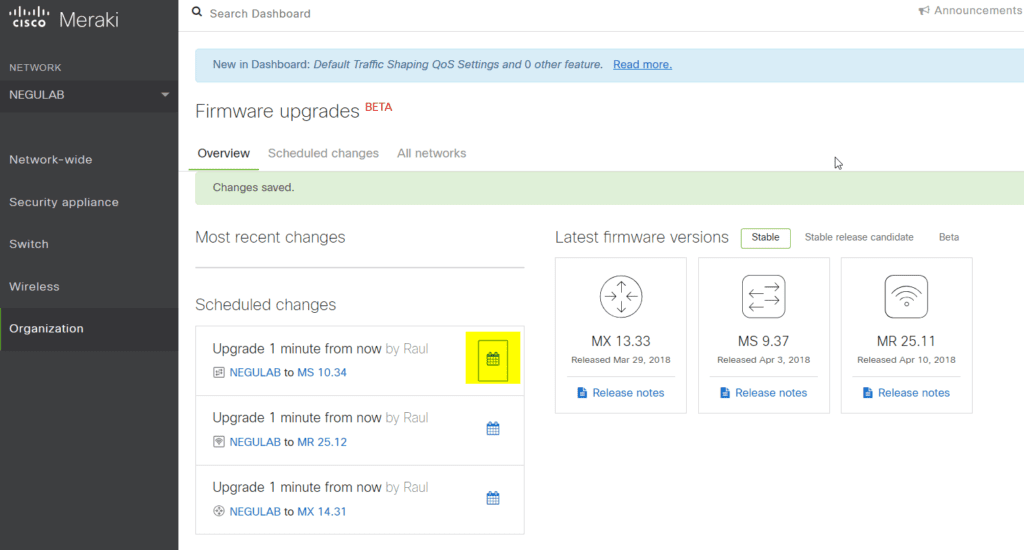Screen dimensions: 1024x550
Task: Click the MR 25.12 version link
Action: (x=322, y=442)
